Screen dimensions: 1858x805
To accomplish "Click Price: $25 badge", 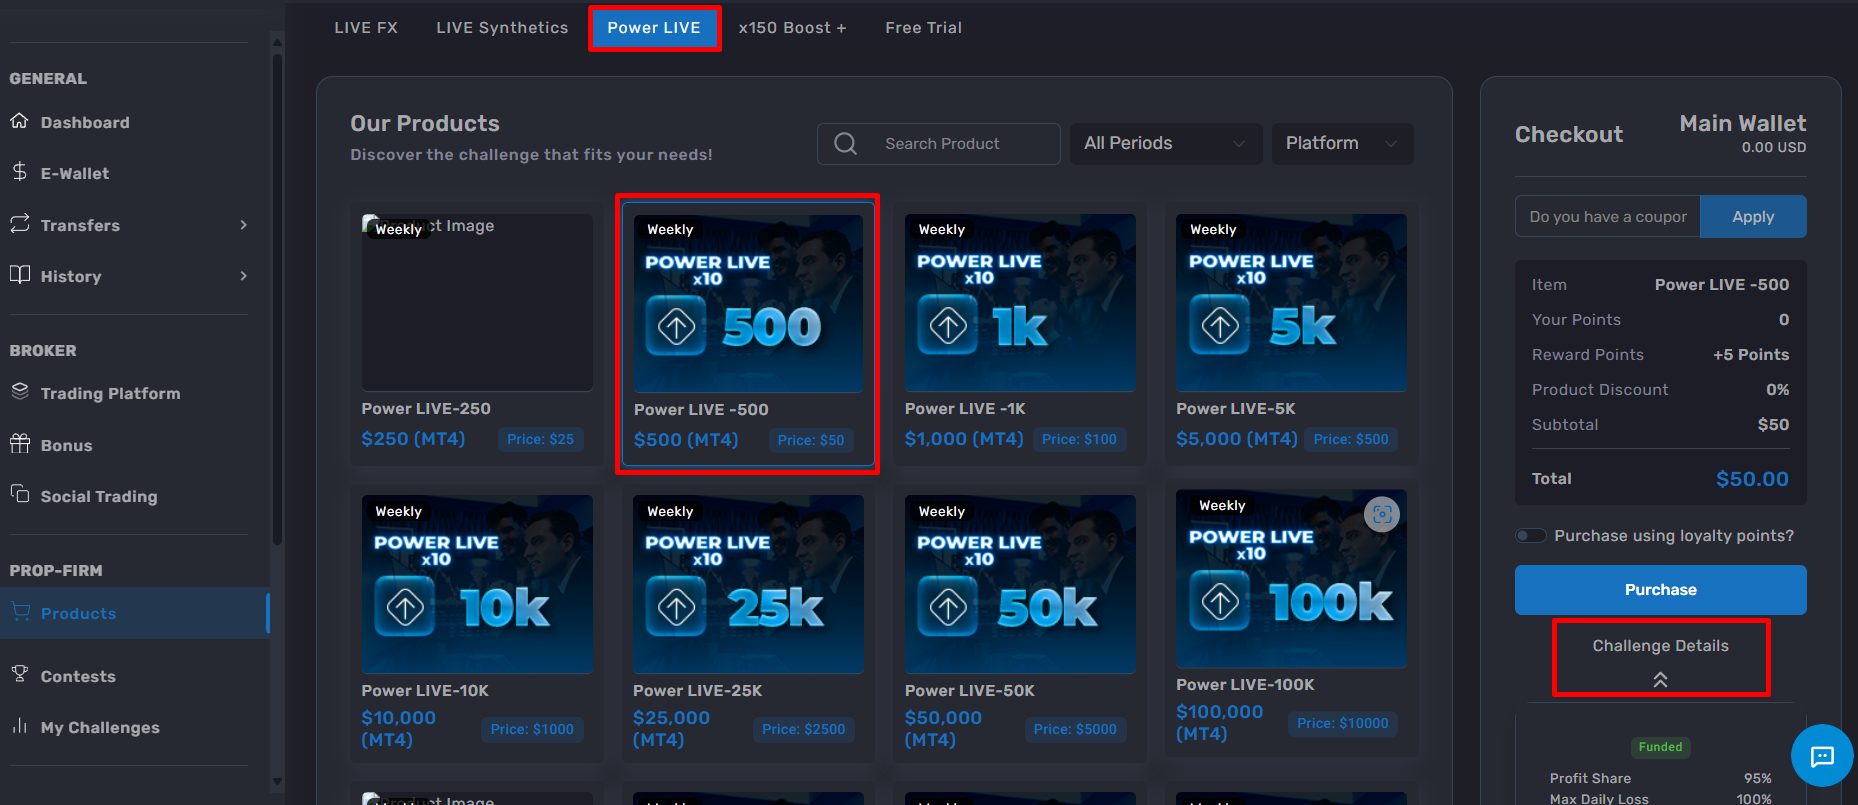I will tap(540, 439).
